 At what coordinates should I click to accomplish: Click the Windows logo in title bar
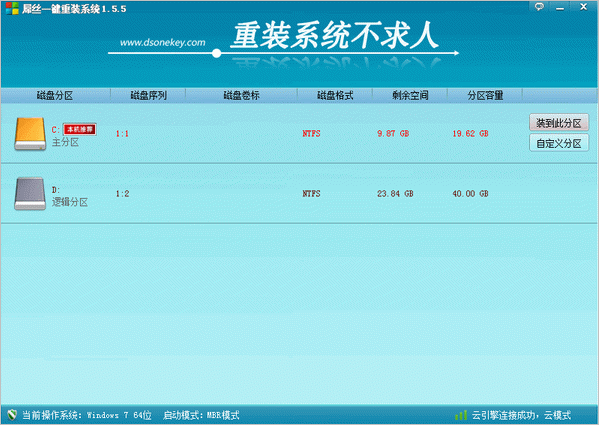(12, 8)
